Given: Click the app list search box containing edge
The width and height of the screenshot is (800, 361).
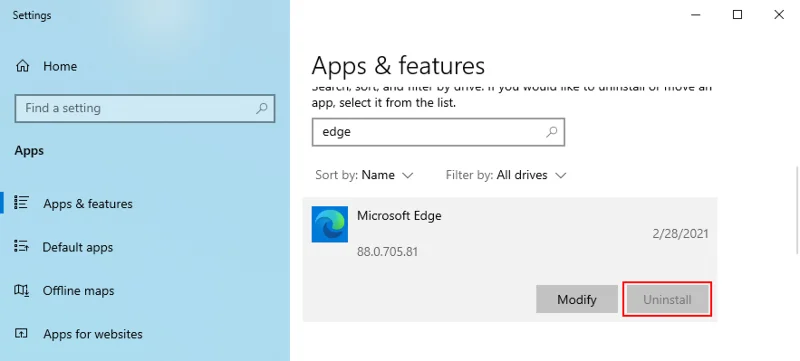Looking at the screenshot, I should 438,132.
